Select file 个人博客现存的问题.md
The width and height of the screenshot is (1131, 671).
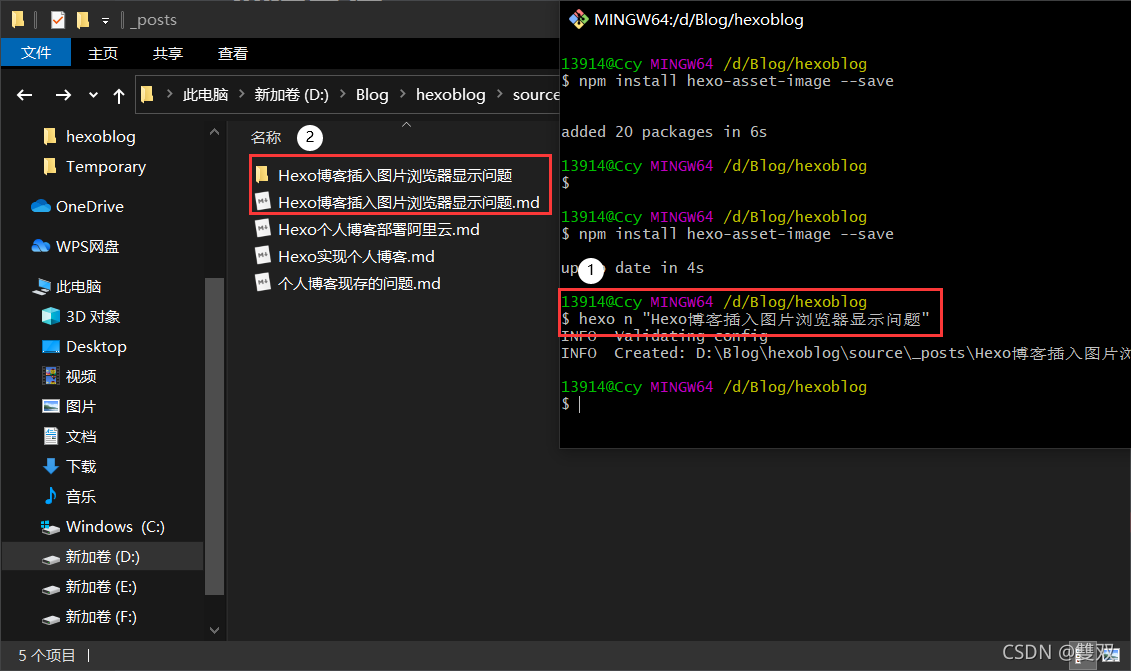(359, 284)
